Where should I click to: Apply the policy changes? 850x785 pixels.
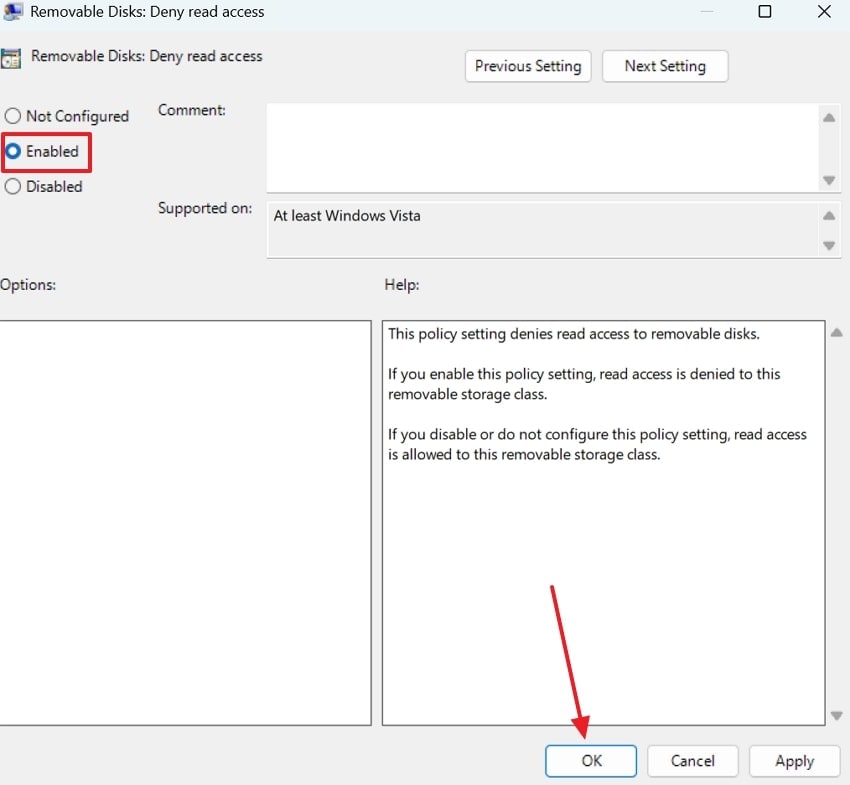[794, 761]
